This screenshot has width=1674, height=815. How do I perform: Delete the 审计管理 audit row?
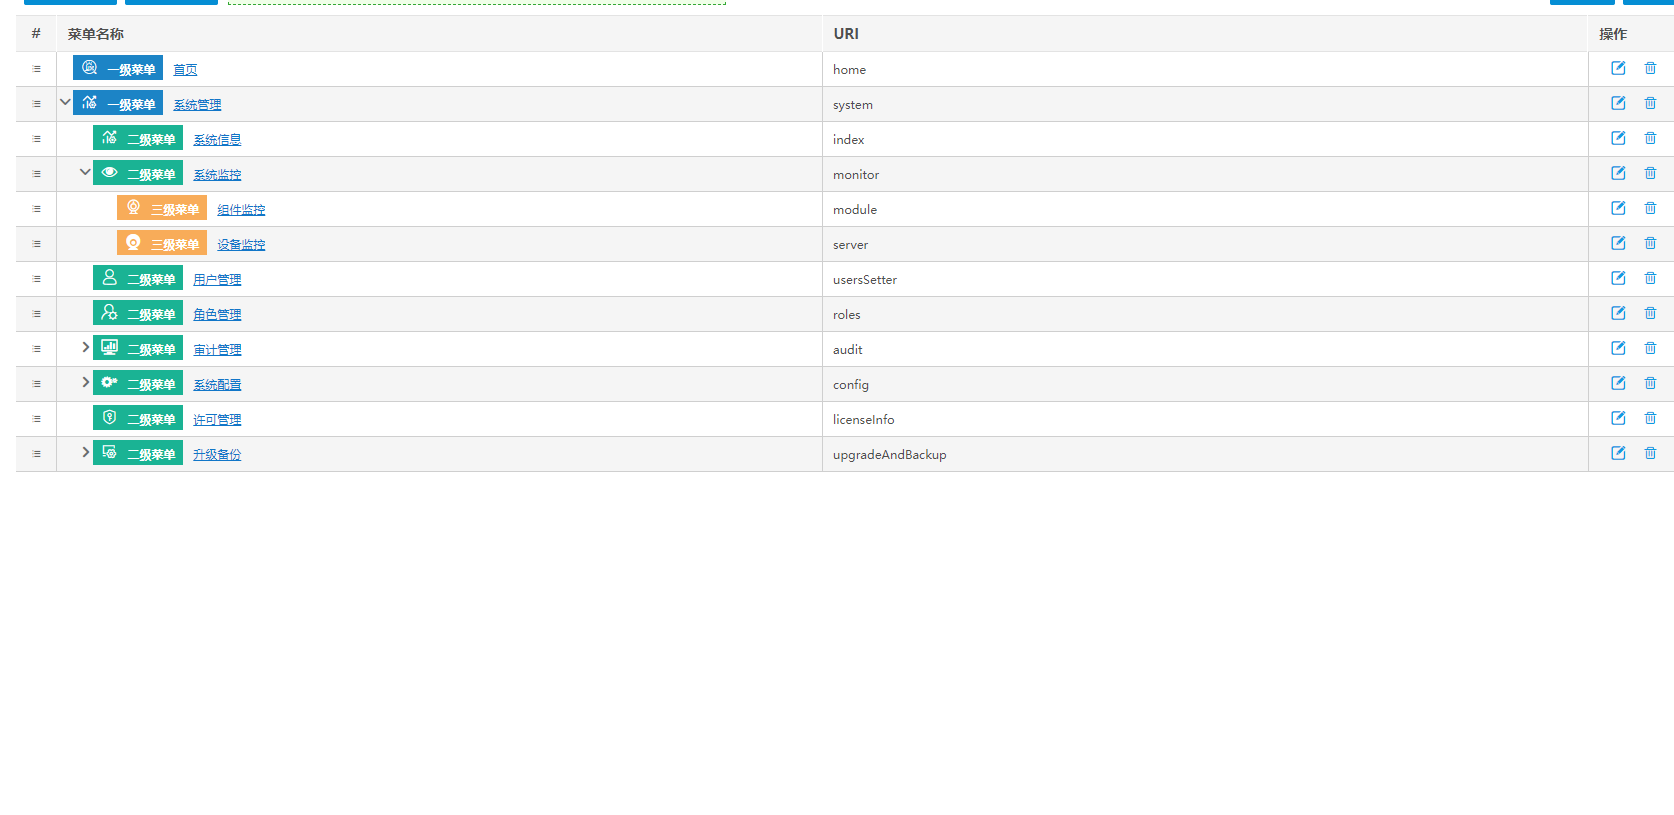point(1650,348)
